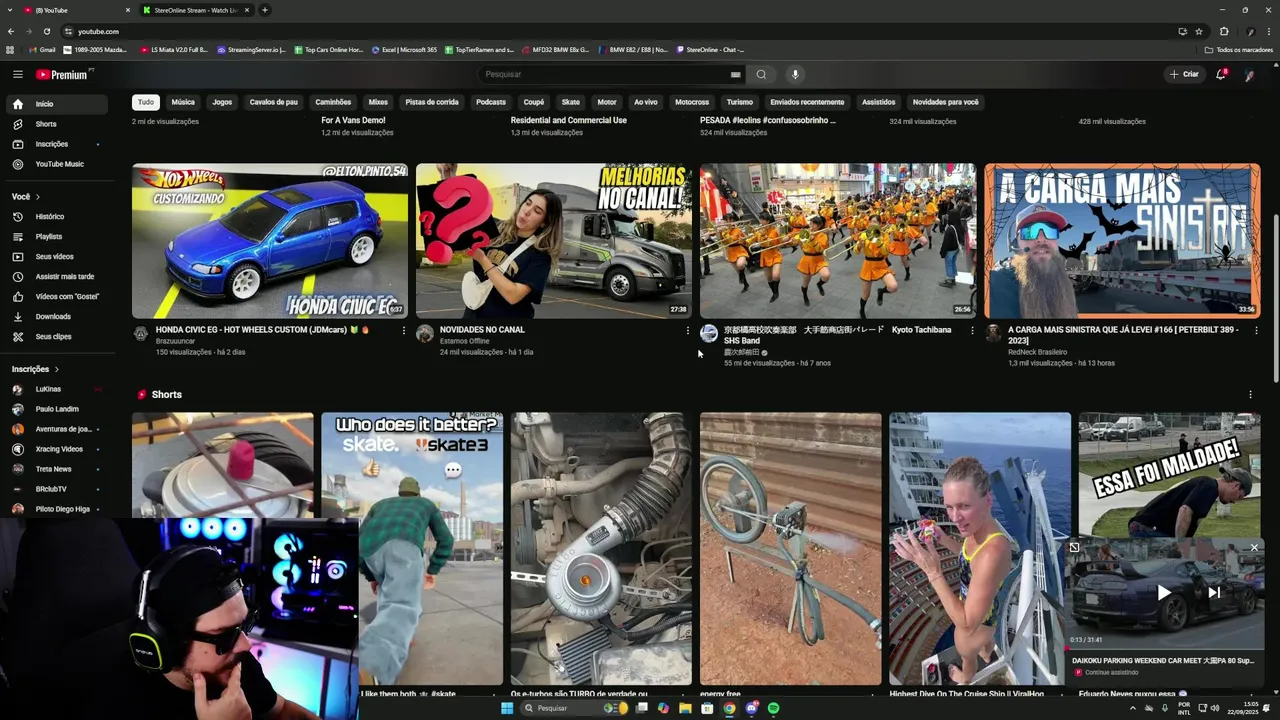This screenshot has width=1280, height=720.
Task: Open the Xracing Videos subscription channel
Action: pyautogui.click(x=56, y=449)
